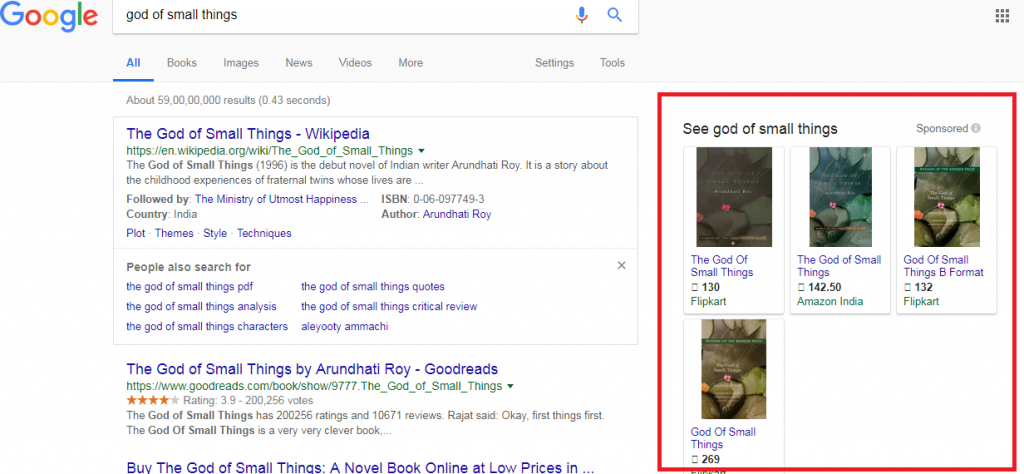The width and height of the screenshot is (1024, 474).
Task: Click the 142.50 price text
Action: coord(819,287)
